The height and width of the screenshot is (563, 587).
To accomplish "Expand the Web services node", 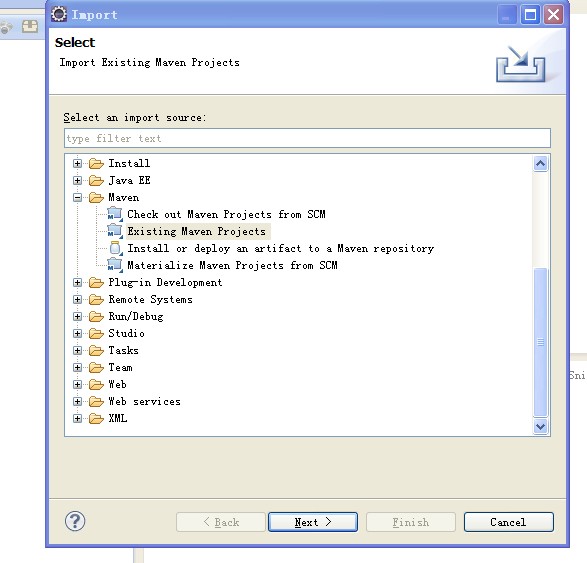I will coord(77,402).
